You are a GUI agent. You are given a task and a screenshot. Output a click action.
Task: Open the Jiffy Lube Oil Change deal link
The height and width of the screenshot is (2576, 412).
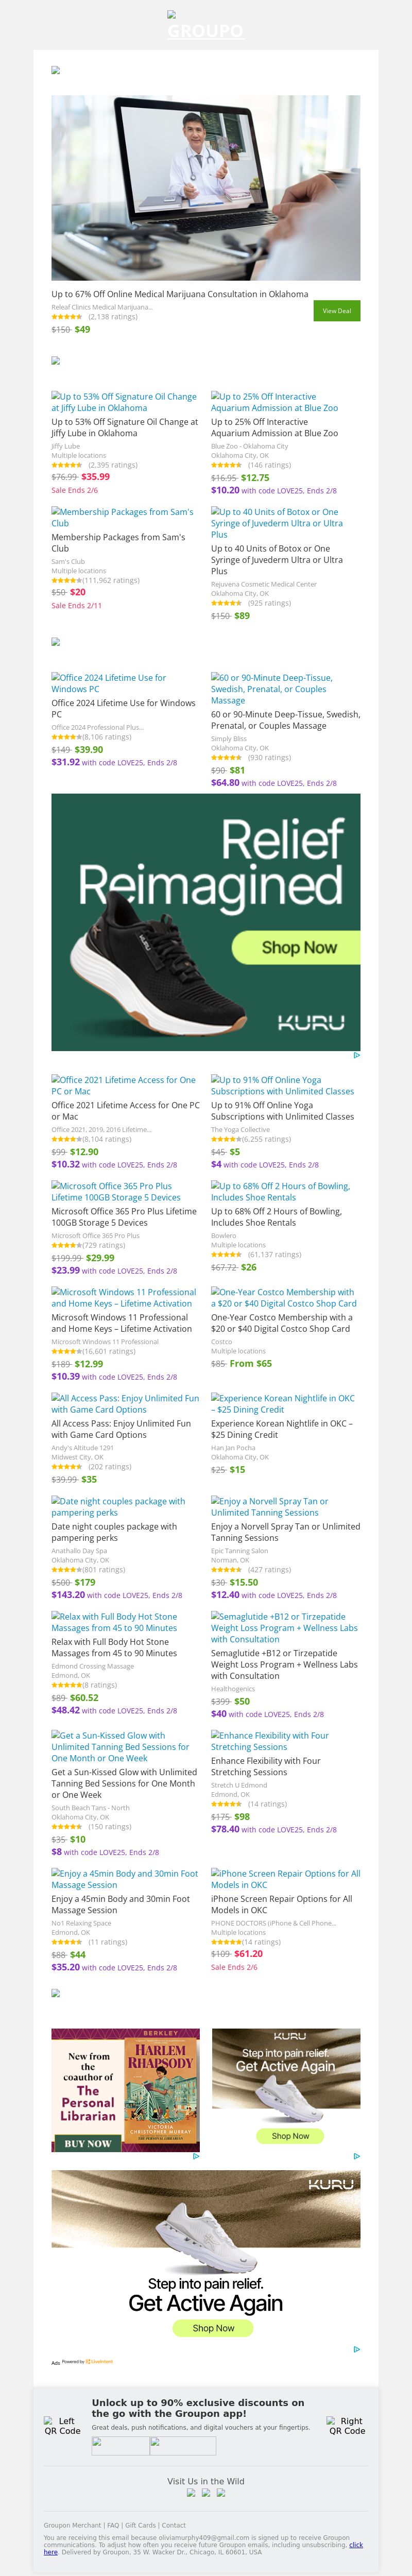[124, 402]
